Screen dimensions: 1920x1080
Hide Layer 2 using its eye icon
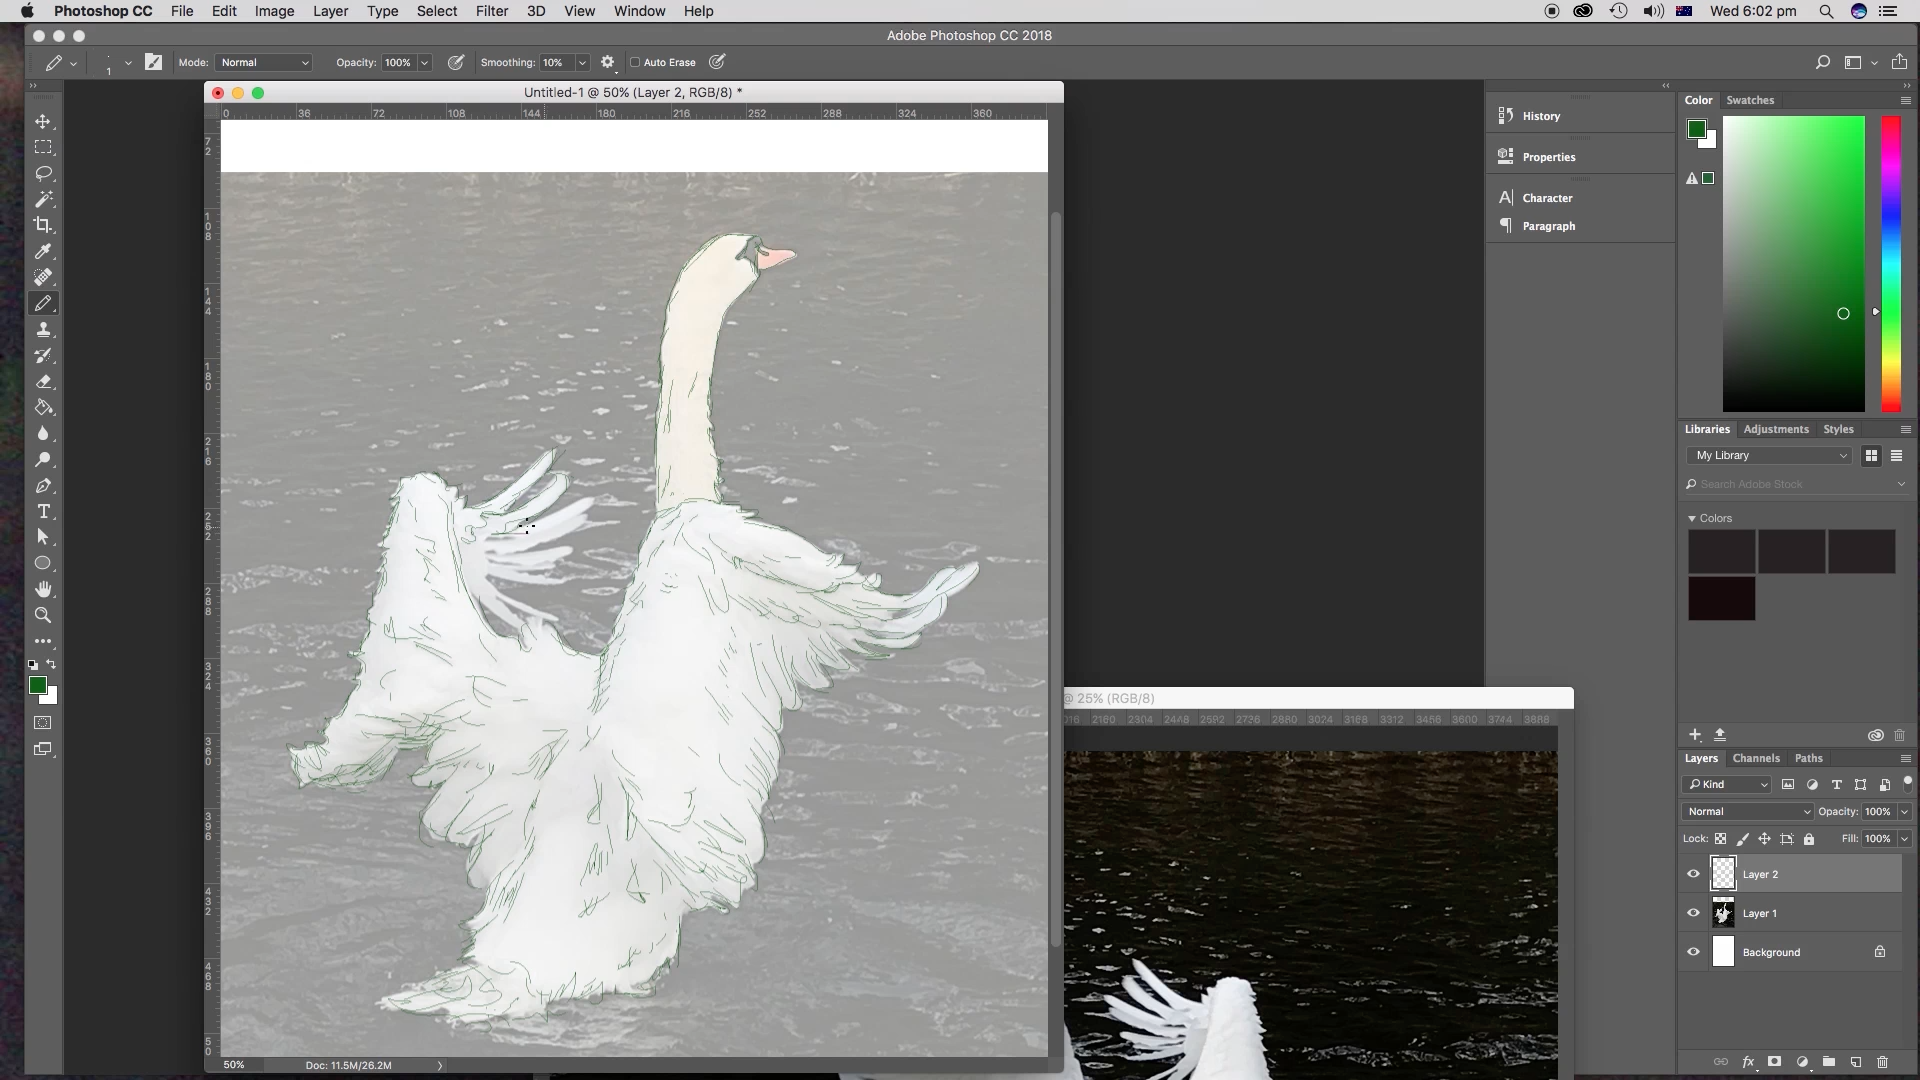(1693, 874)
